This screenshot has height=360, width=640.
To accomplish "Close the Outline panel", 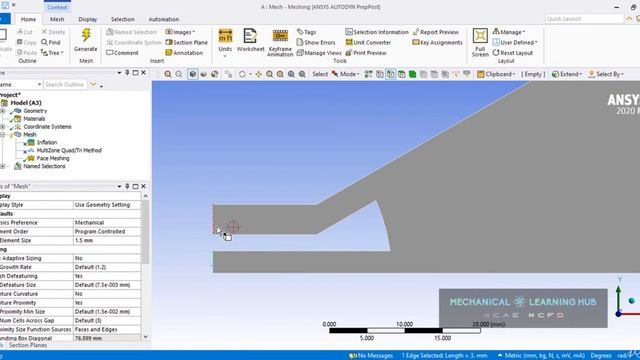I will (x=143, y=73).
